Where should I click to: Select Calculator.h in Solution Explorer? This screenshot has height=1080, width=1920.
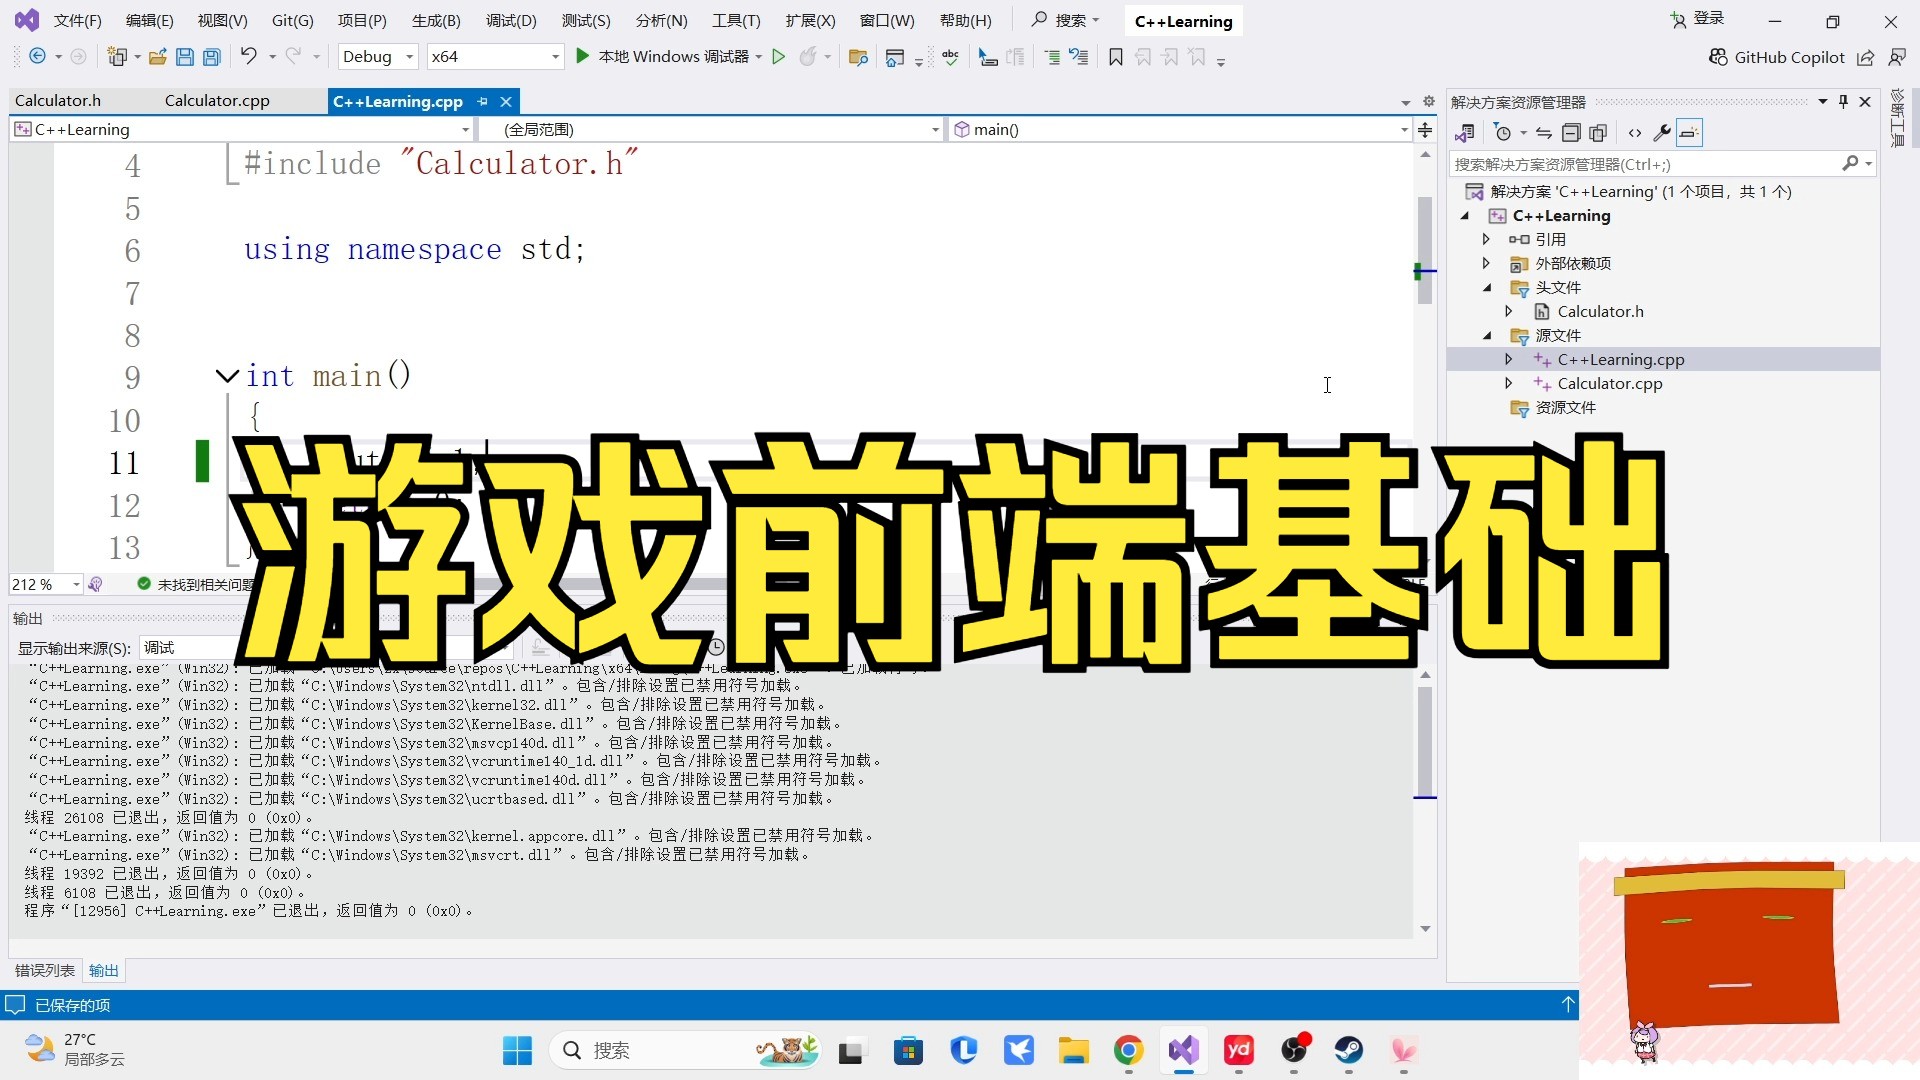click(x=1600, y=312)
